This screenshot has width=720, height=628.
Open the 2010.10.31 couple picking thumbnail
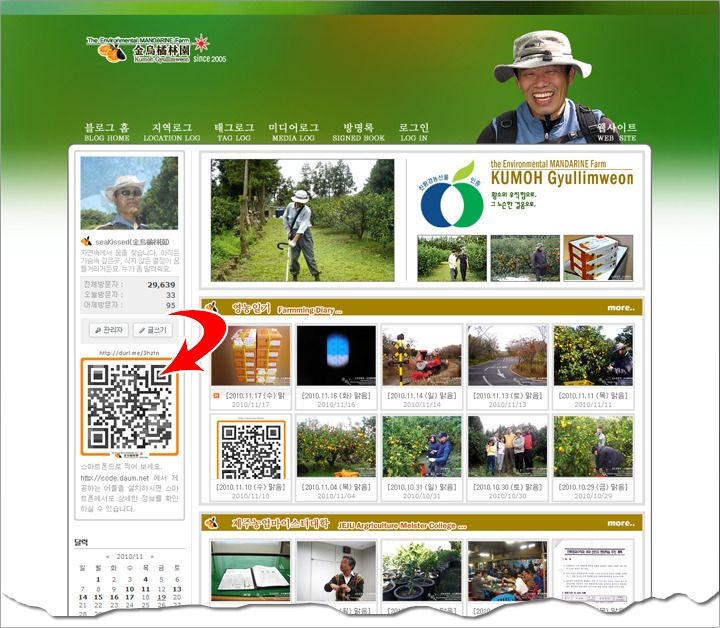422,447
